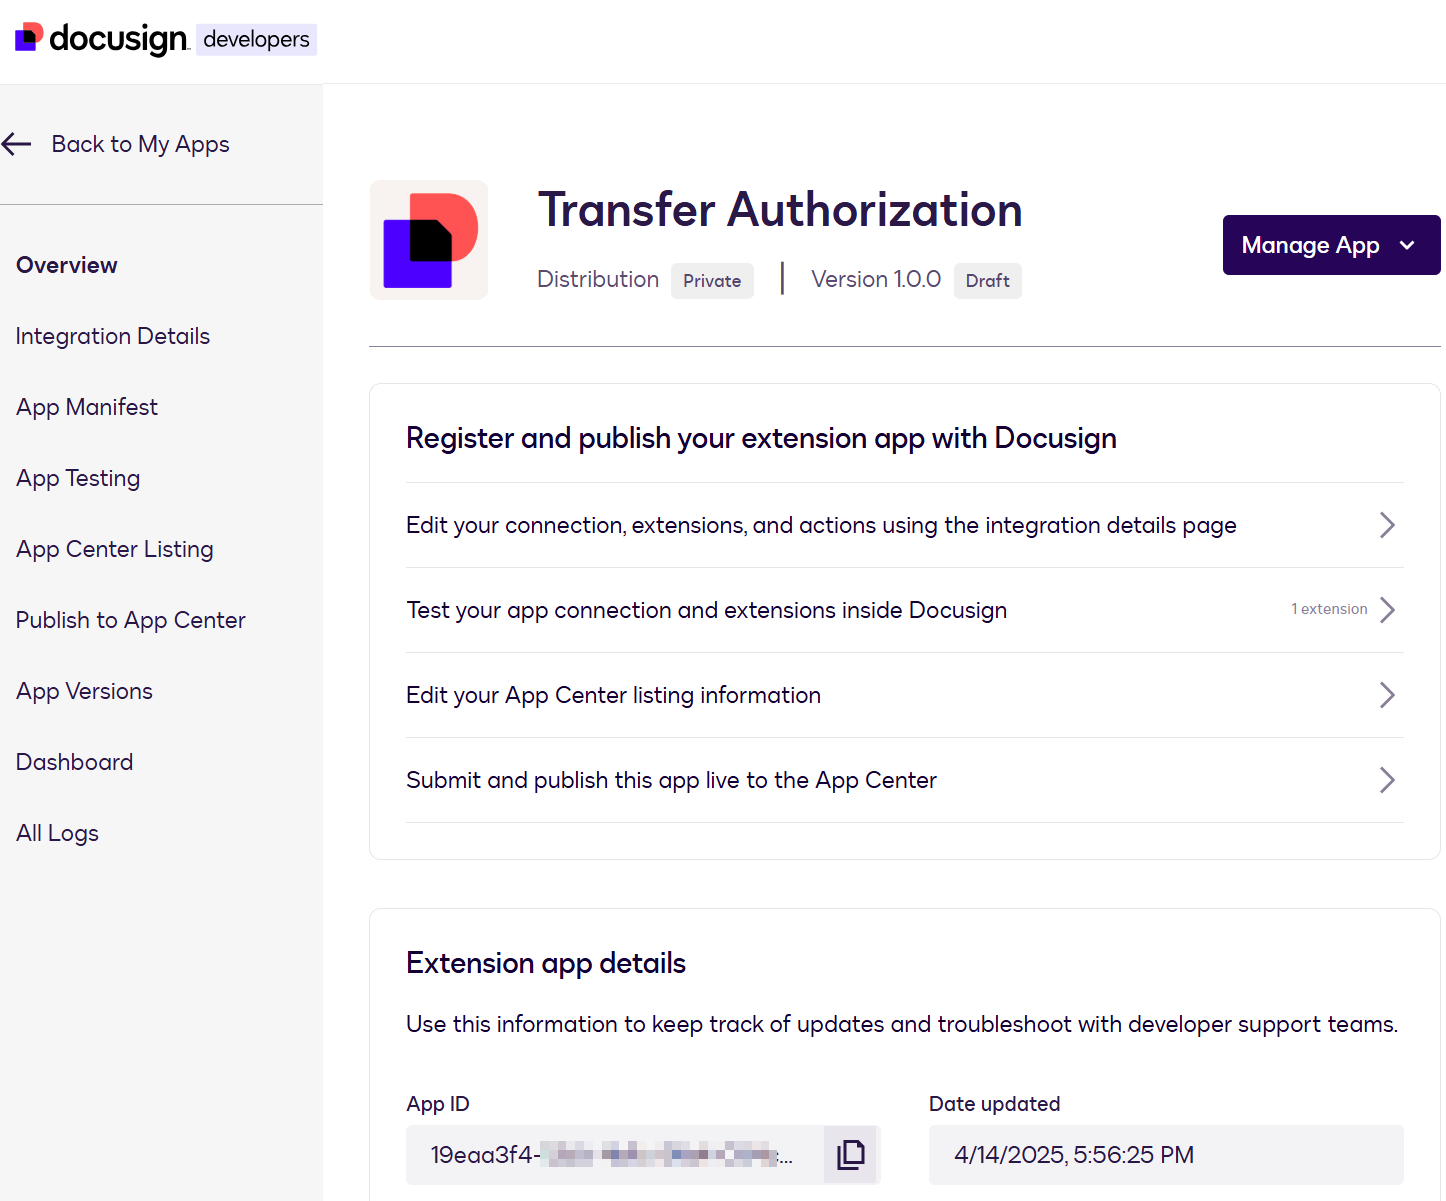Click the back arrow next to My Apps
This screenshot has width=1446, height=1201.
coord(16,144)
